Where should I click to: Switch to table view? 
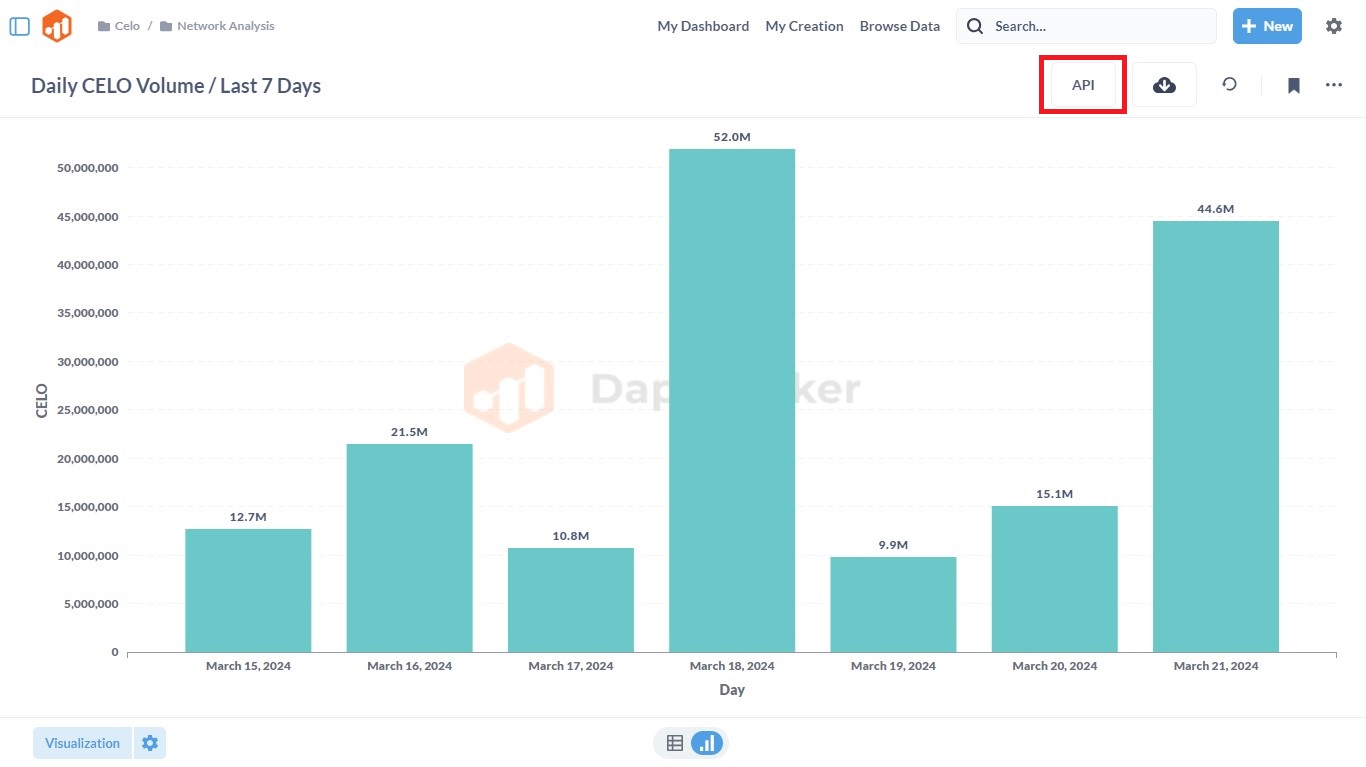675,743
